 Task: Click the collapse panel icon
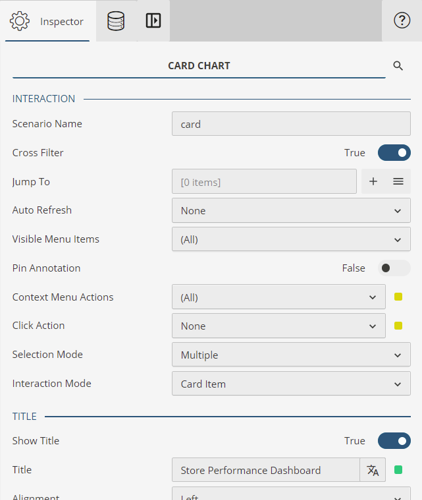pyautogui.click(x=153, y=21)
